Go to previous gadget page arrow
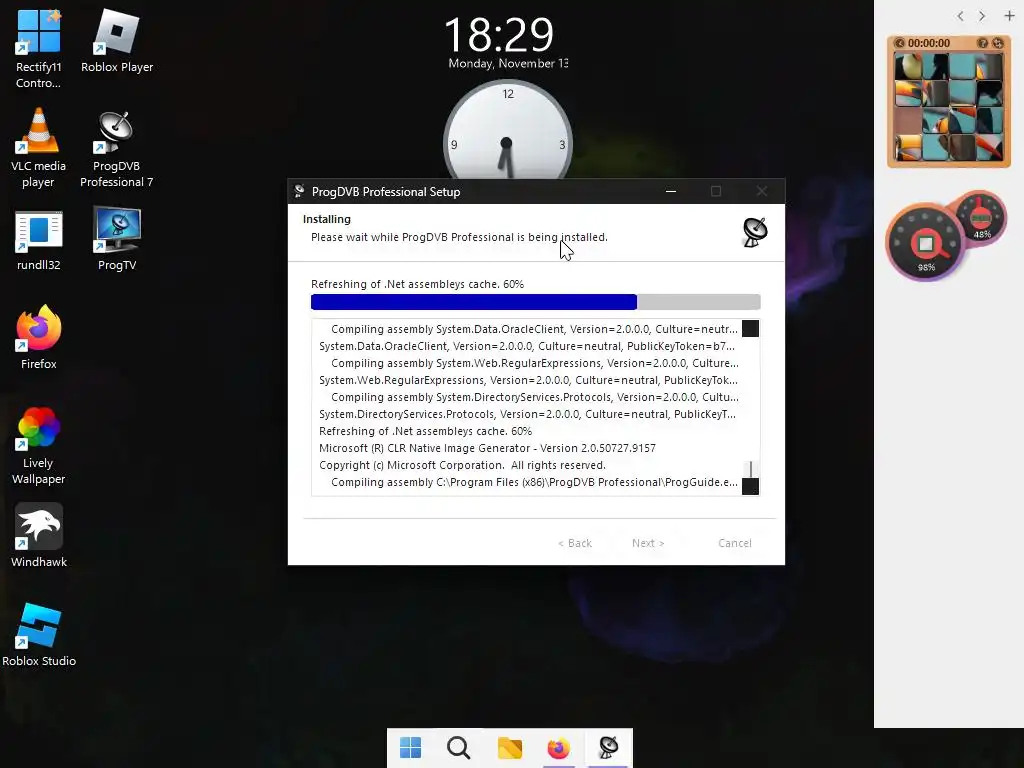The image size is (1024, 768). pyautogui.click(x=960, y=16)
